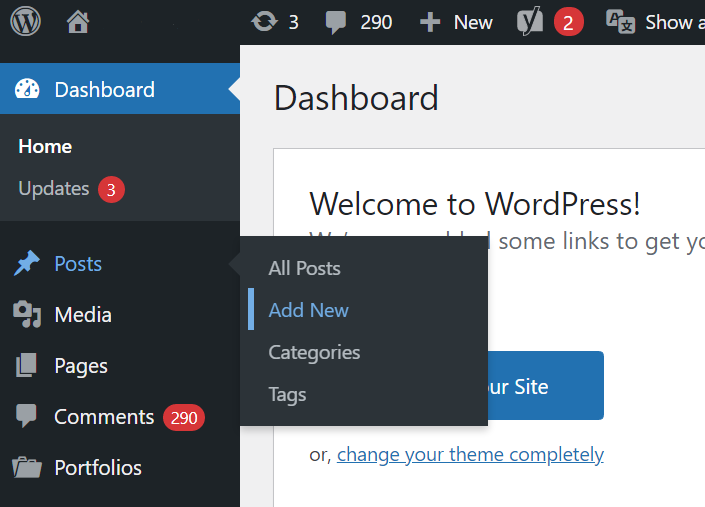Image resolution: width=705 pixels, height=507 pixels.
Task: Open Tags from Posts submenu
Action: (x=287, y=394)
